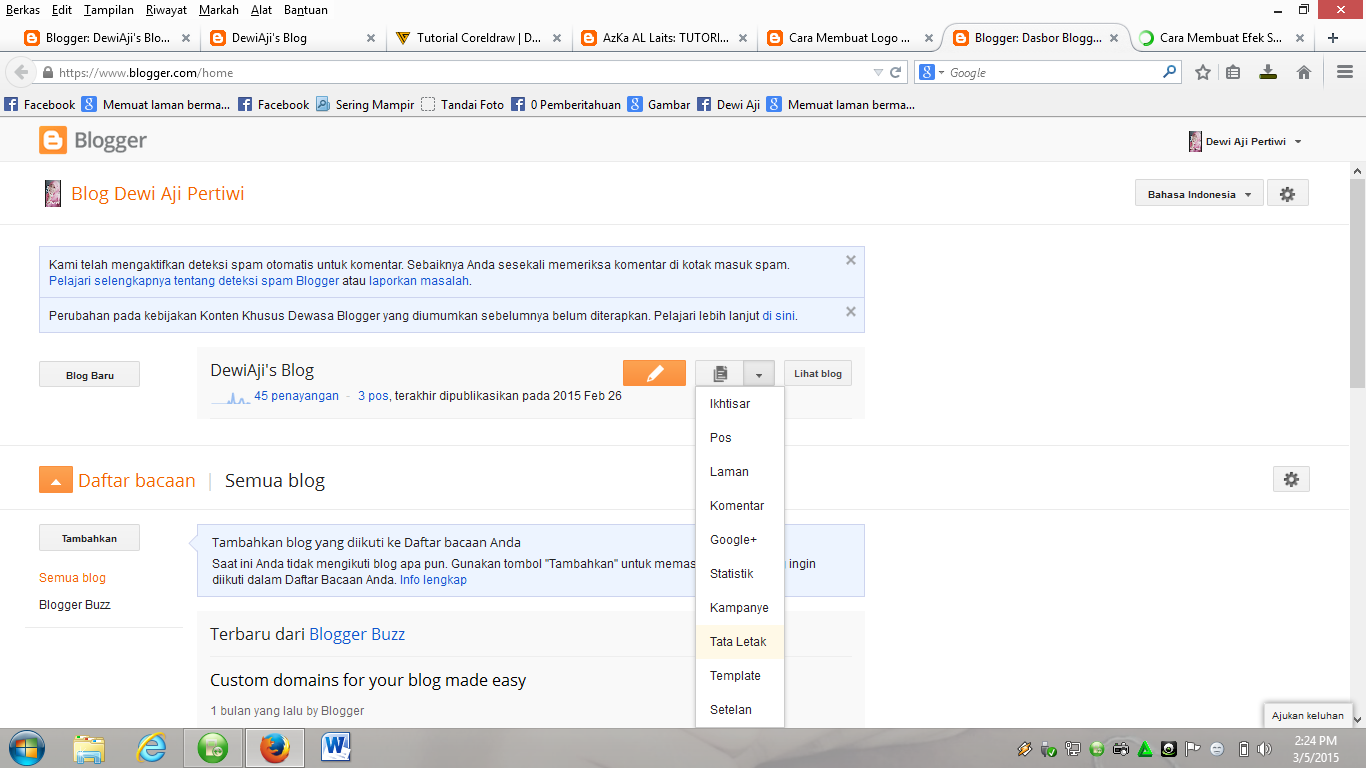Image resolution: width=1366 pixels, height=768 pixels.
Task: Go to the home page icon
Action: 1304,73
